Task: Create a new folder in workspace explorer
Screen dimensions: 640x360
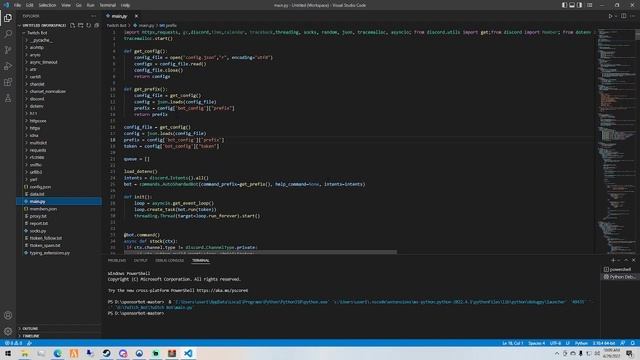Action: click(x=81, y=25)
